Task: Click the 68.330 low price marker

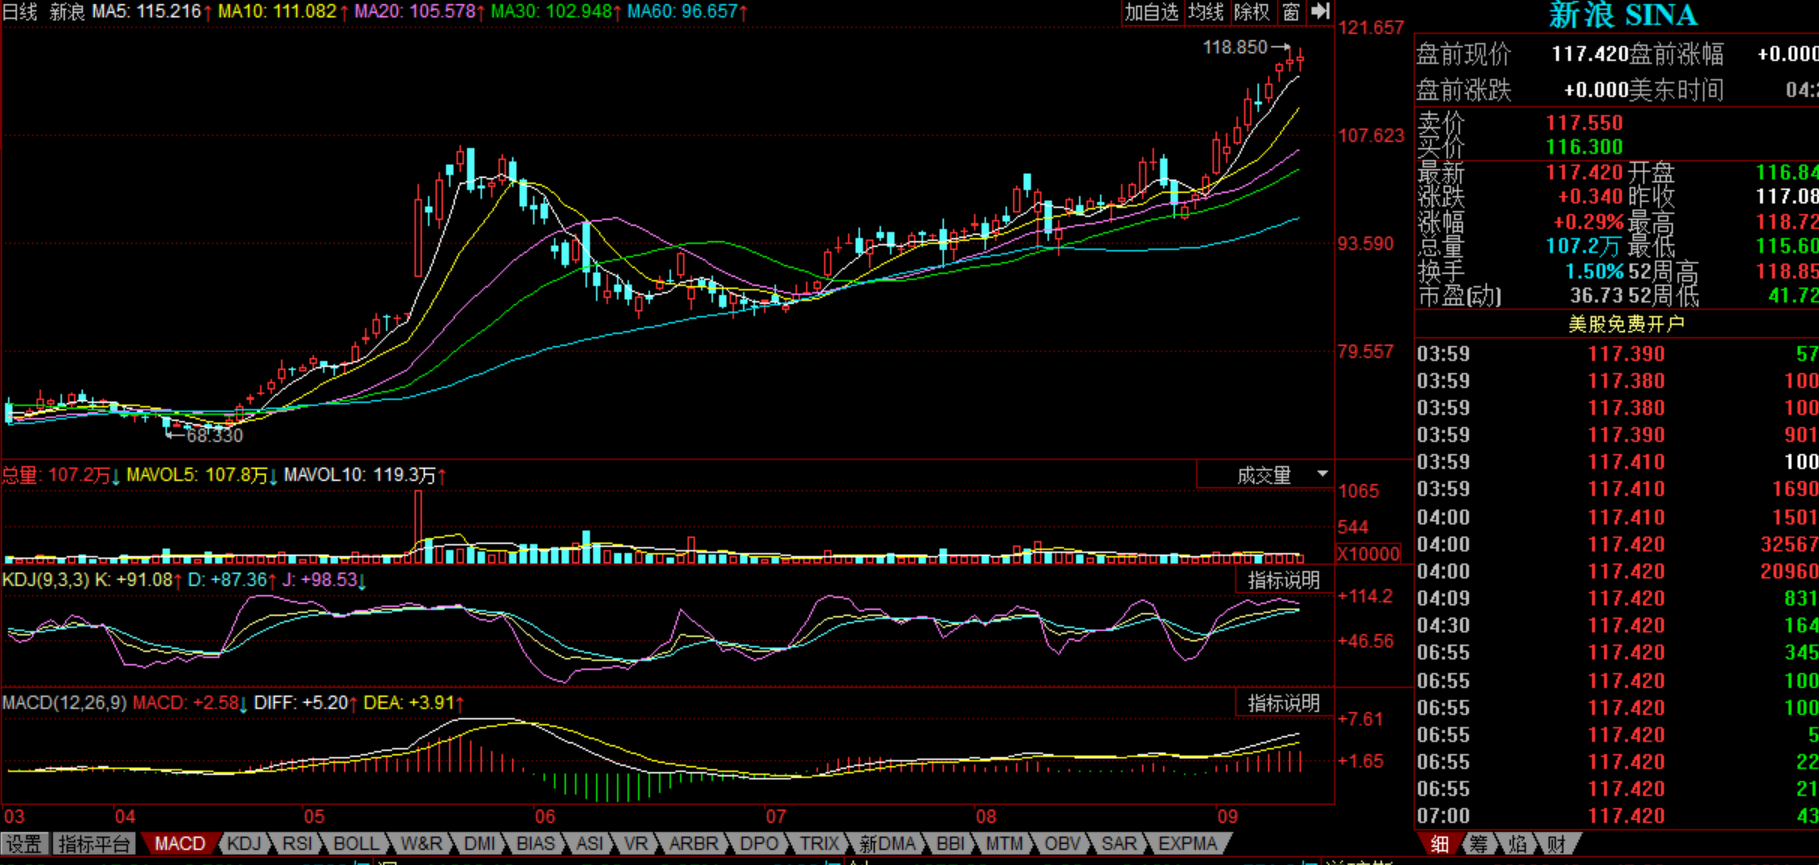Action: (x=215, y=436)
